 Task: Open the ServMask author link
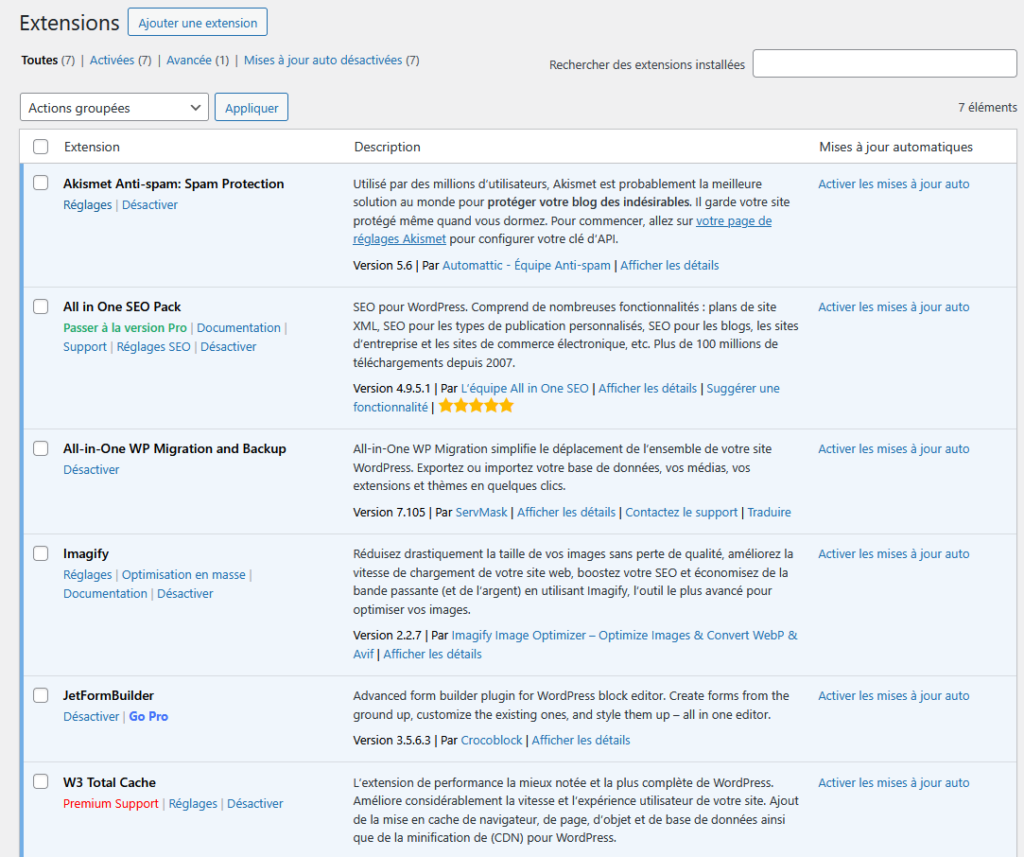click(481, 512)
